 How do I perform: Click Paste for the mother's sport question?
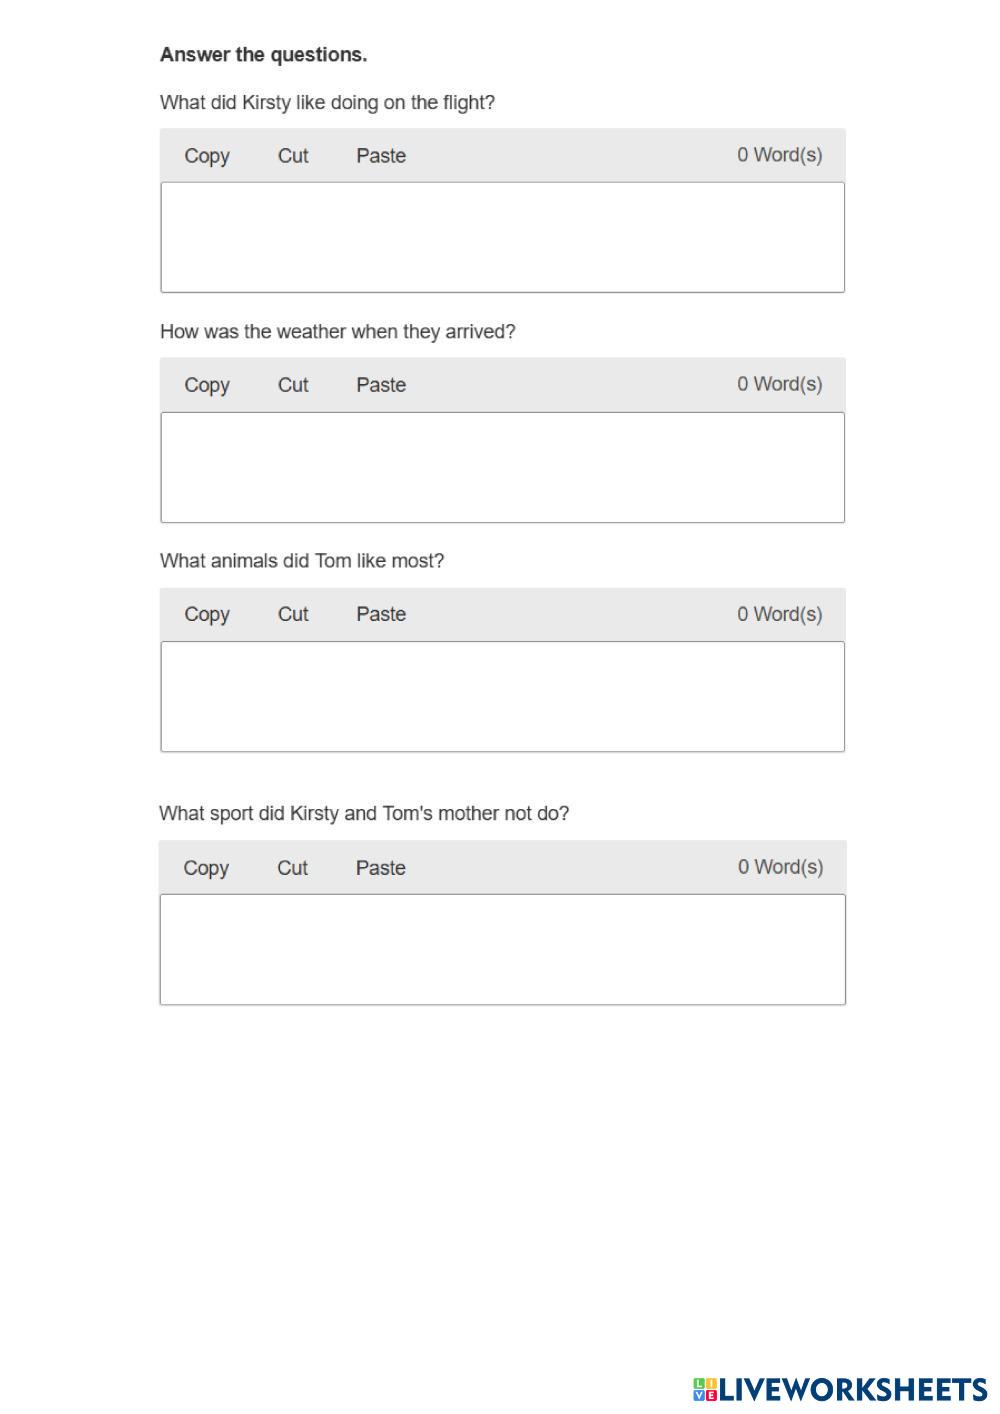click(x=380, y=868)
